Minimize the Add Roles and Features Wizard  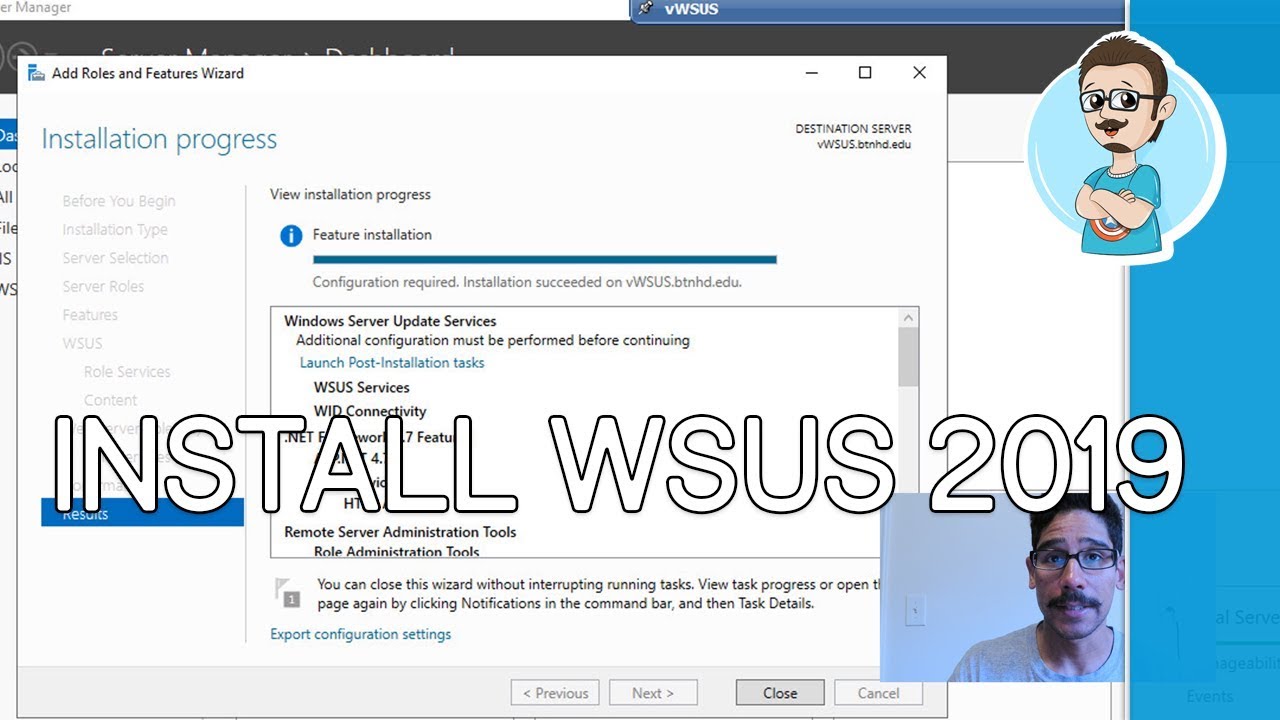812,72
